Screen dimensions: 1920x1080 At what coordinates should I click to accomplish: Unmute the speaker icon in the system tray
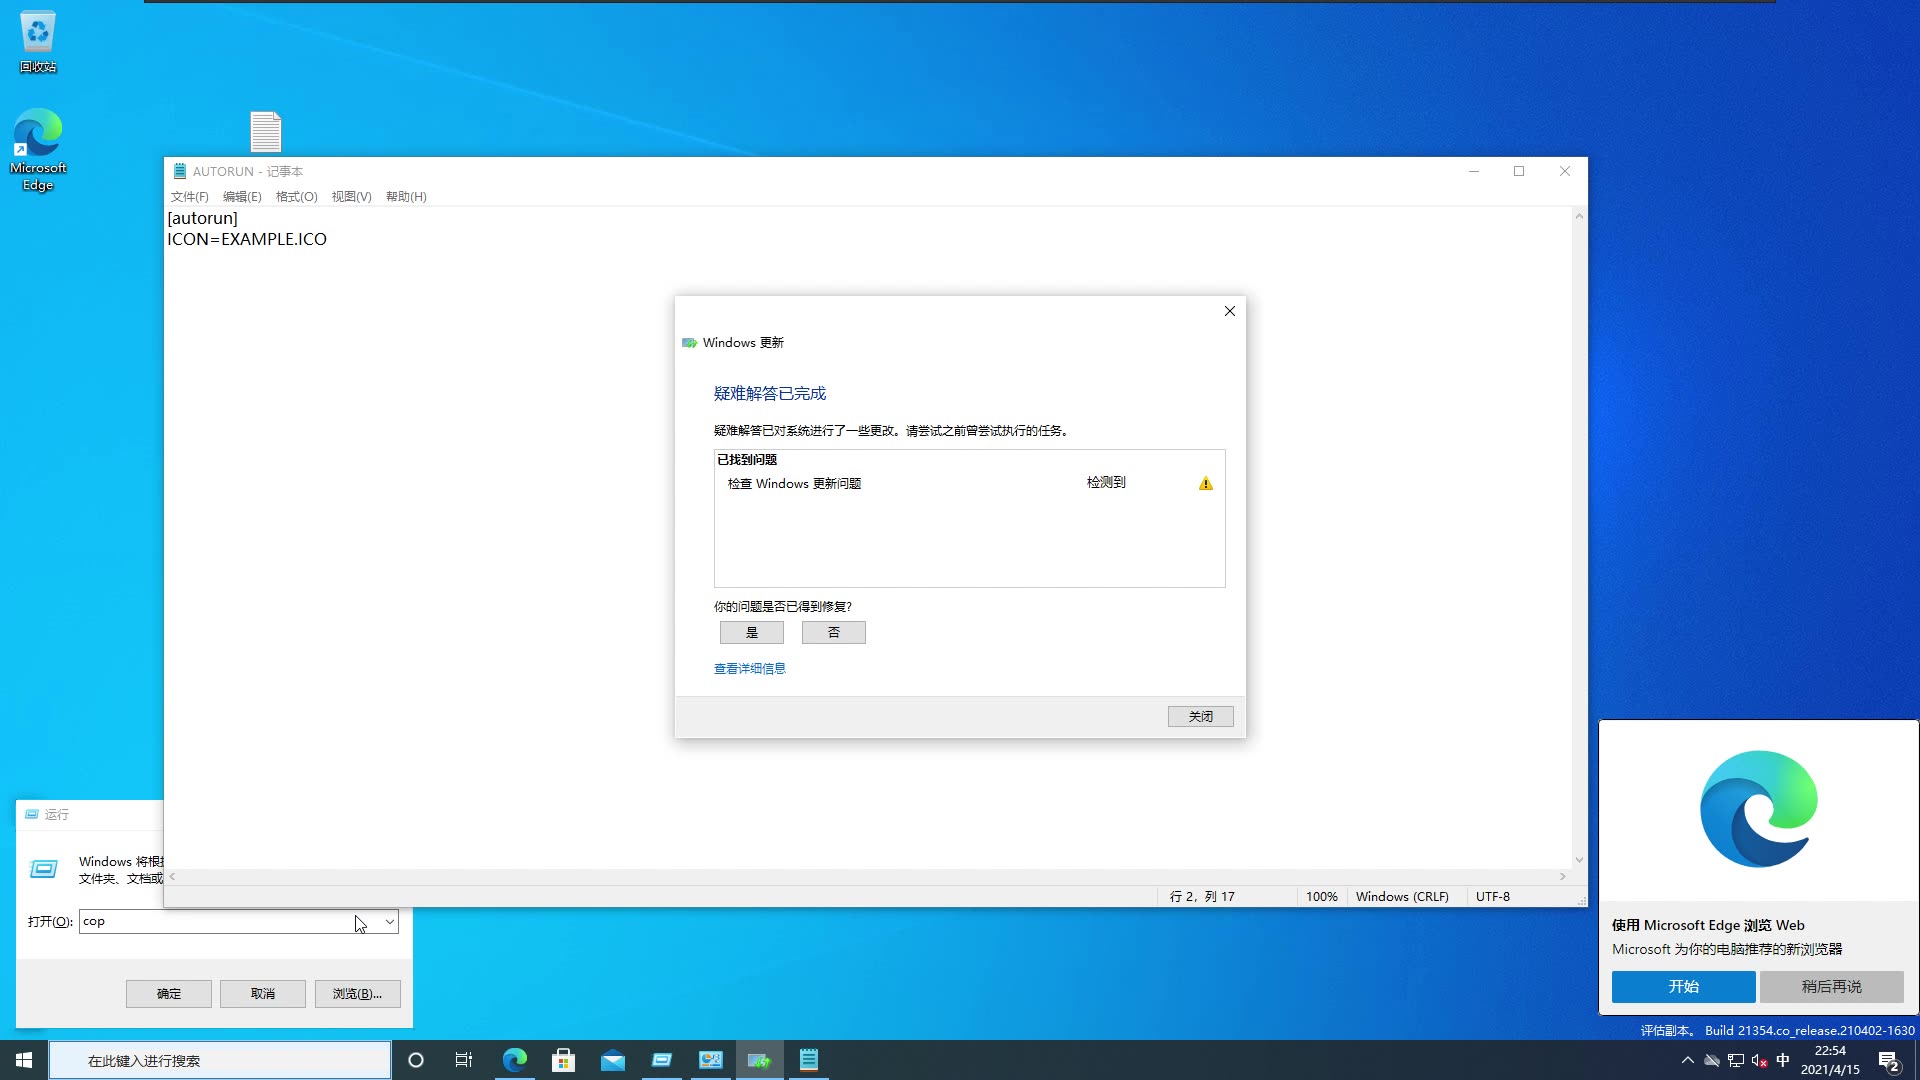(x=1757, y=1061)
